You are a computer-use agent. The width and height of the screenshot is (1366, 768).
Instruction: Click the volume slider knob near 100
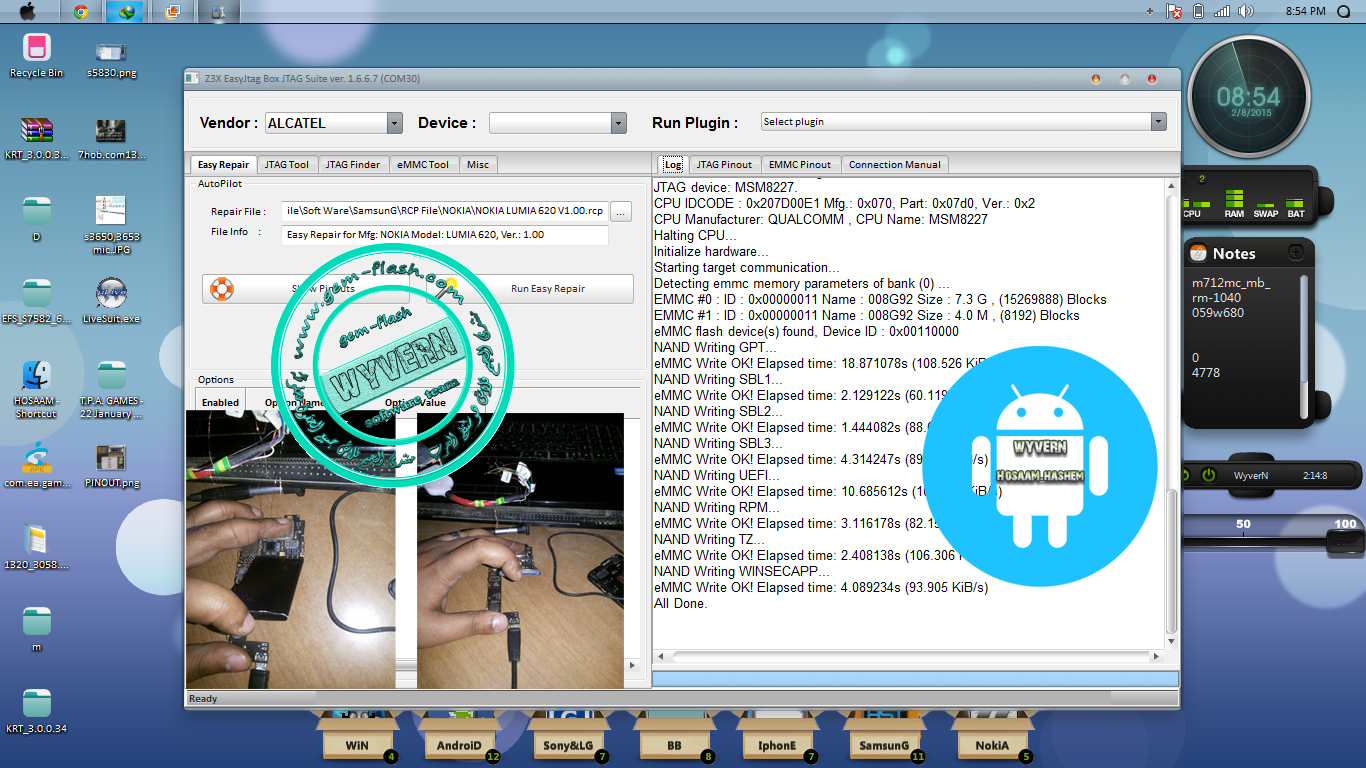[x=1346, y=542]
